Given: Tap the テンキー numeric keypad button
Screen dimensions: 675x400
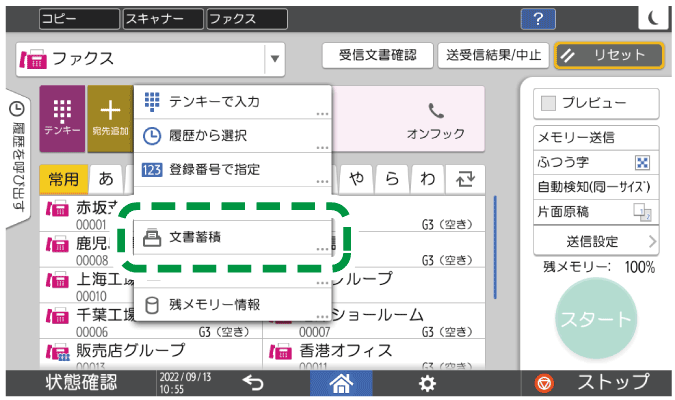Looking at the screenshot, I should pyautogui.click(x=62, y=118).
